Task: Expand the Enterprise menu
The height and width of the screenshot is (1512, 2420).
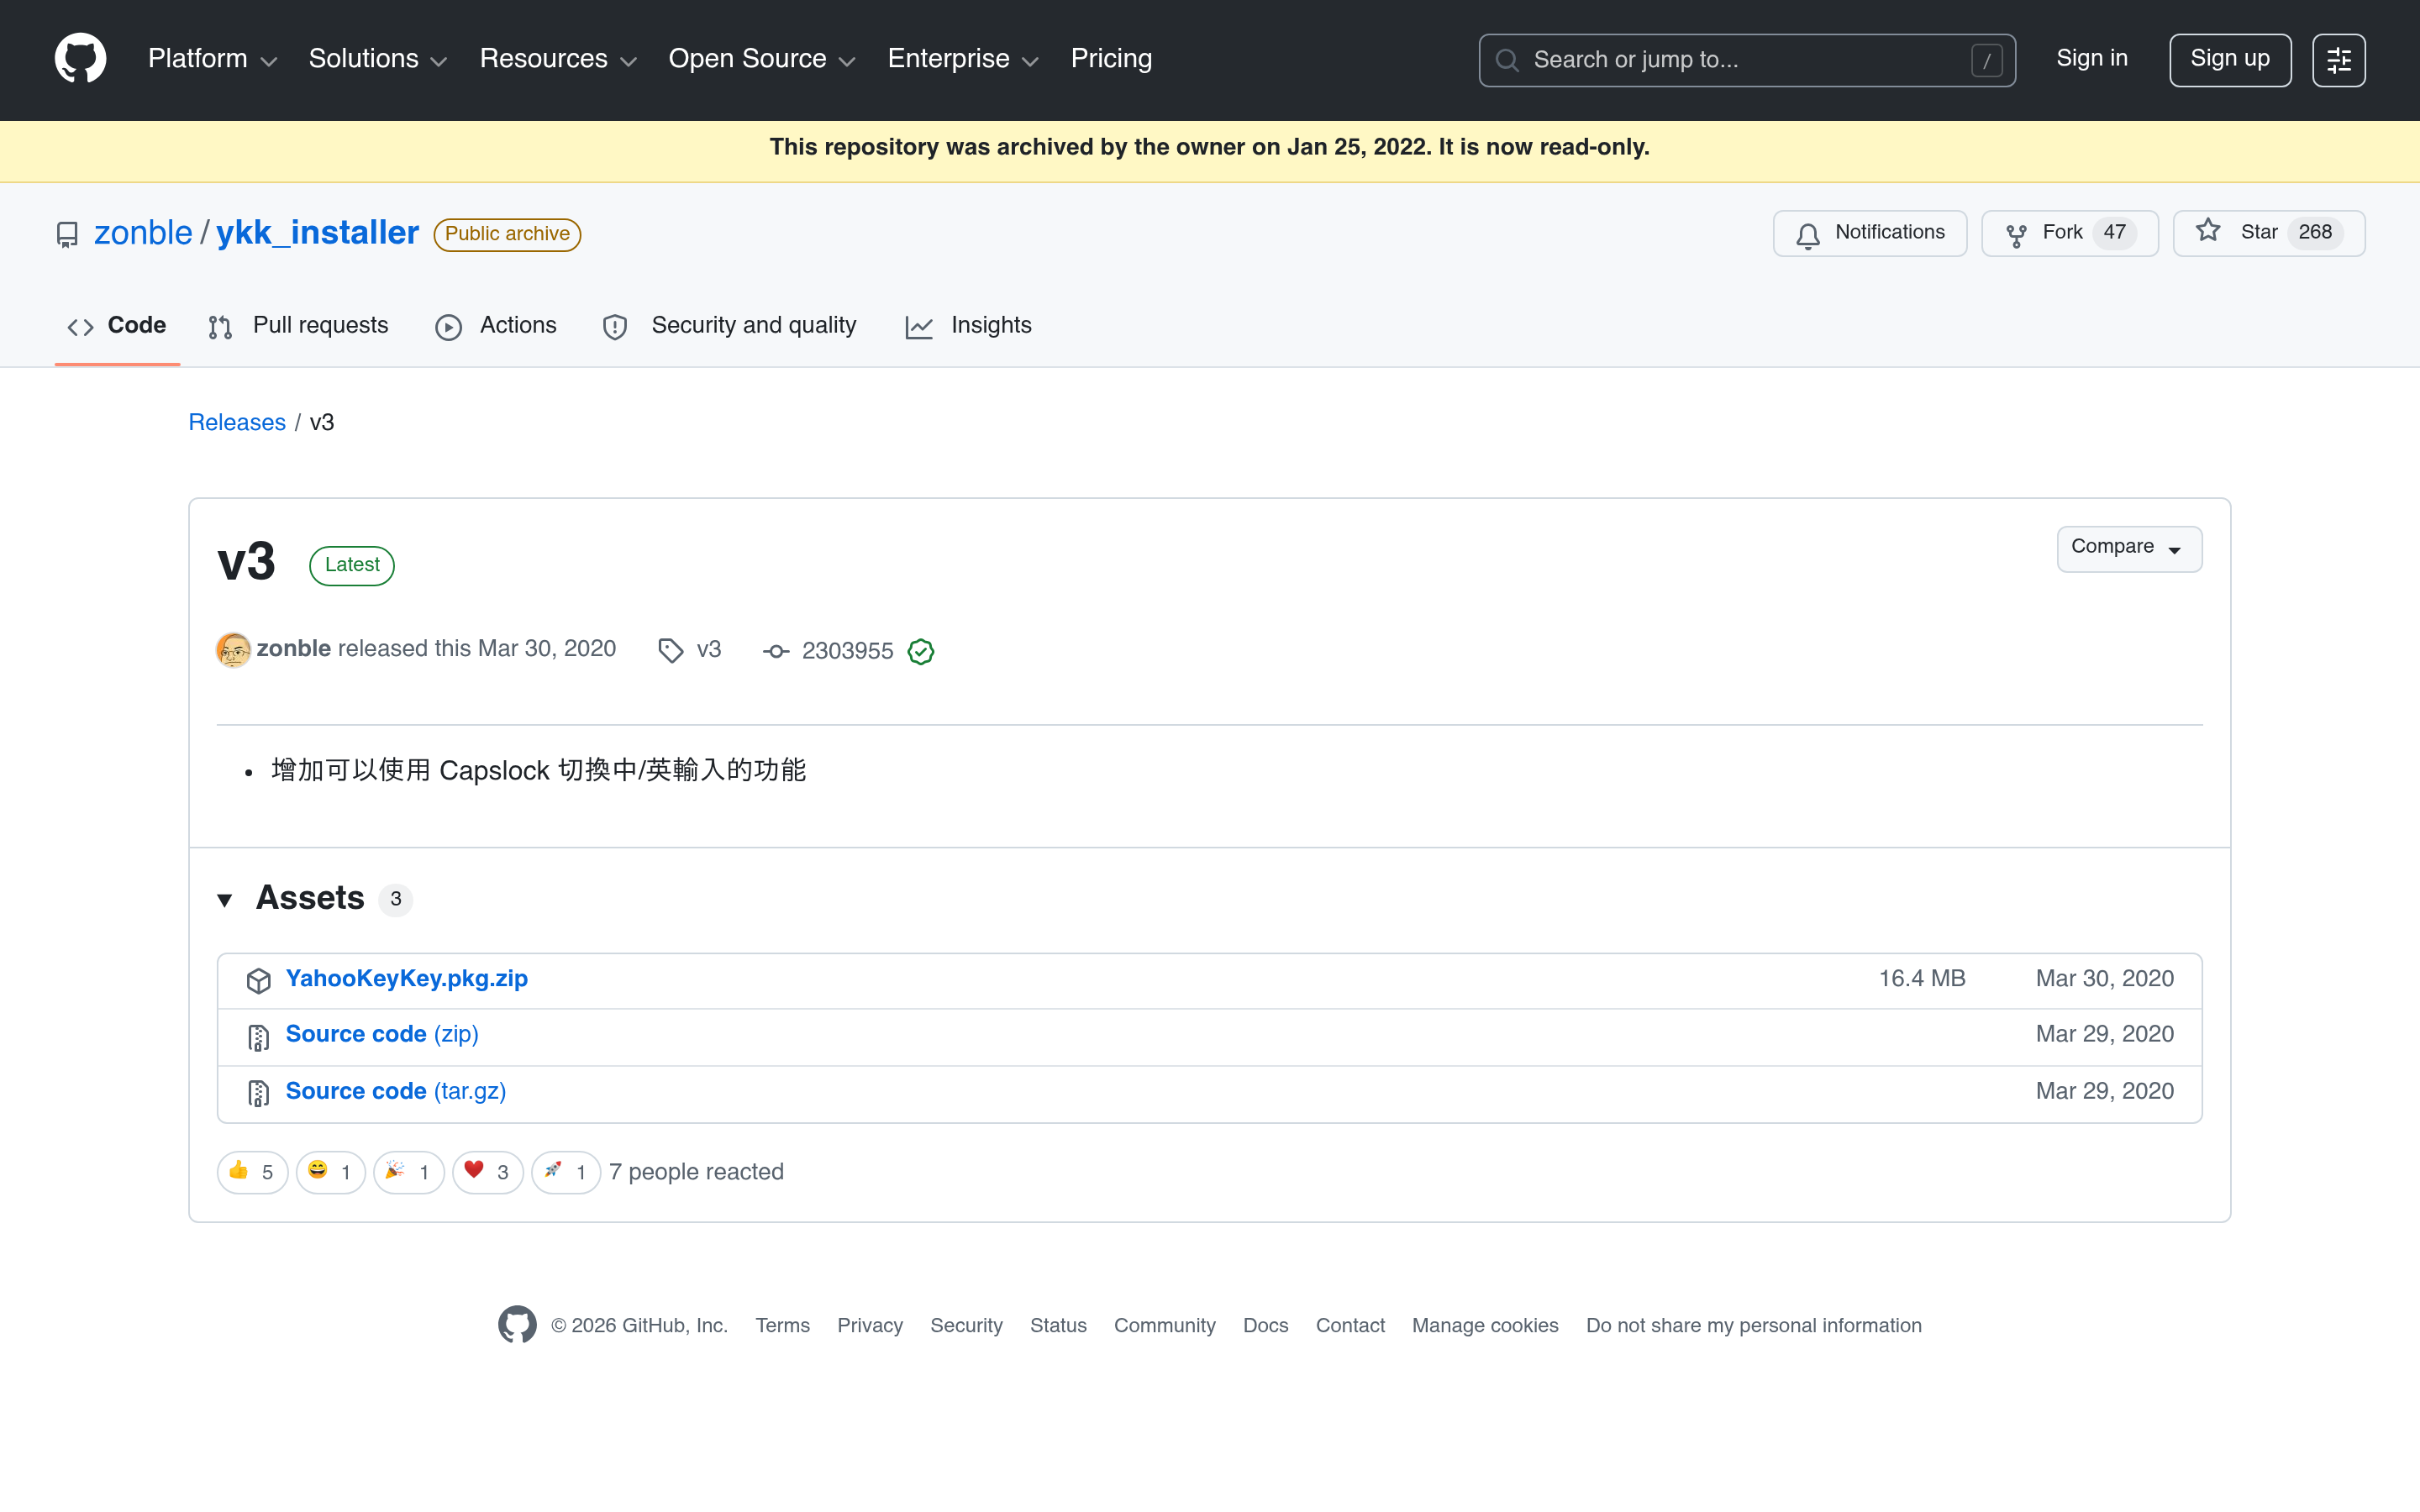Action: [963, 59]
